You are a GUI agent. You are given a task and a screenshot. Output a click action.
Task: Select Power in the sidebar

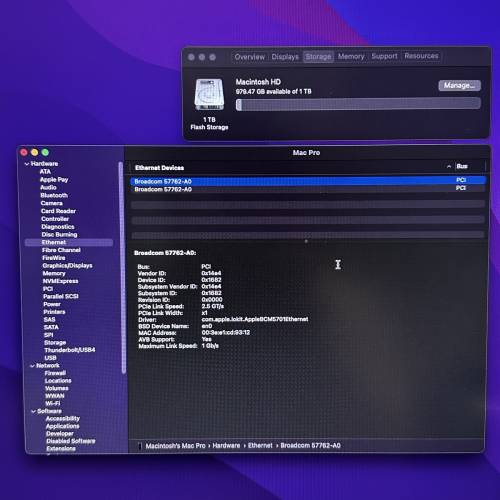[52, 304]
